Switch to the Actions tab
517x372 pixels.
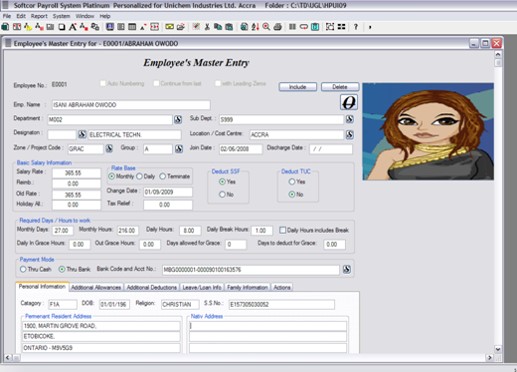[282, 287]
